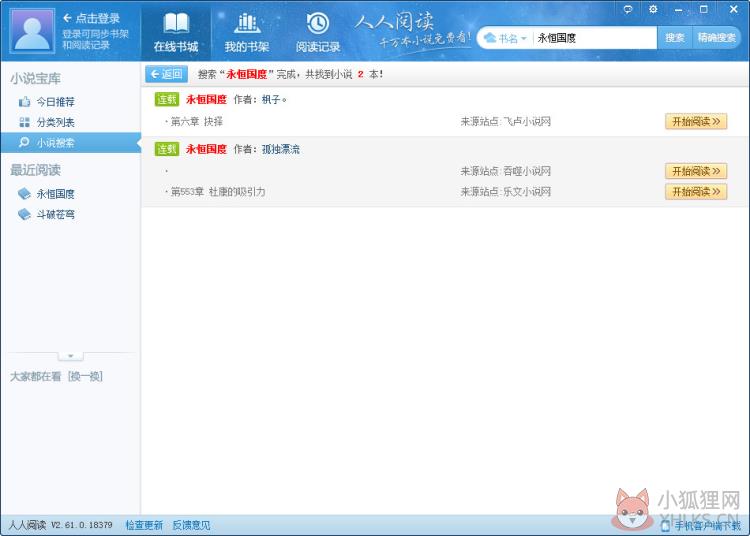The image size is (750, 536).
Task: Open the 我的书架 bookshelf tab
Action: tap(247, 33)
